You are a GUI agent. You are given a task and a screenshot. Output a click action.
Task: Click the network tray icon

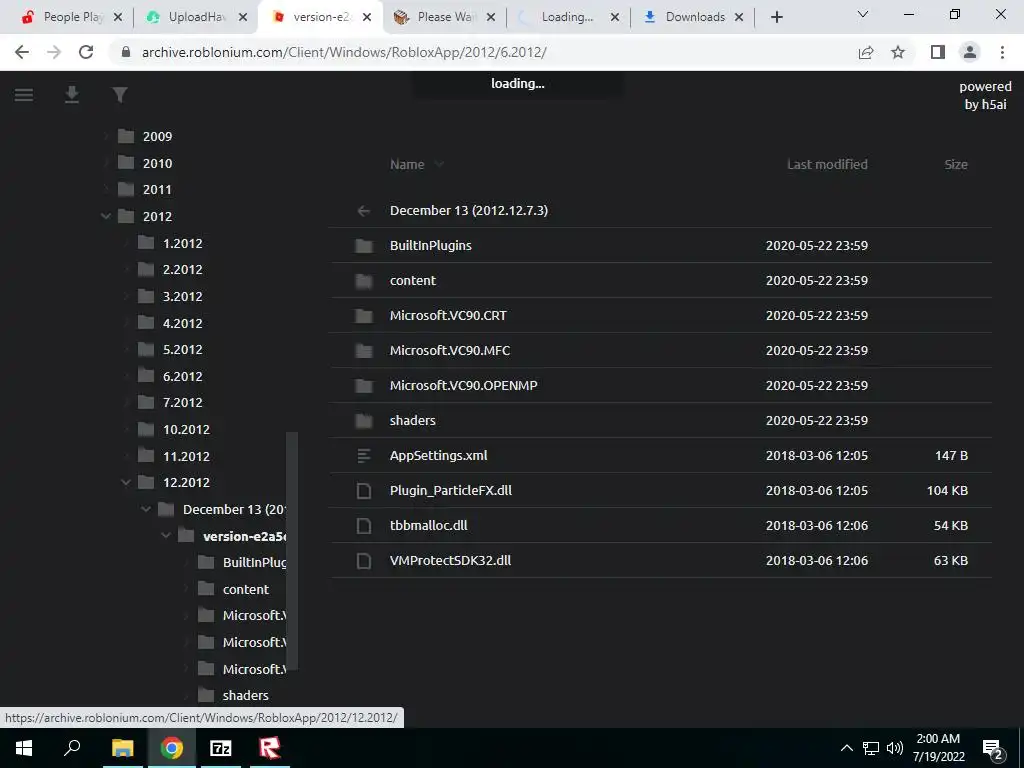tap(871, 748)
